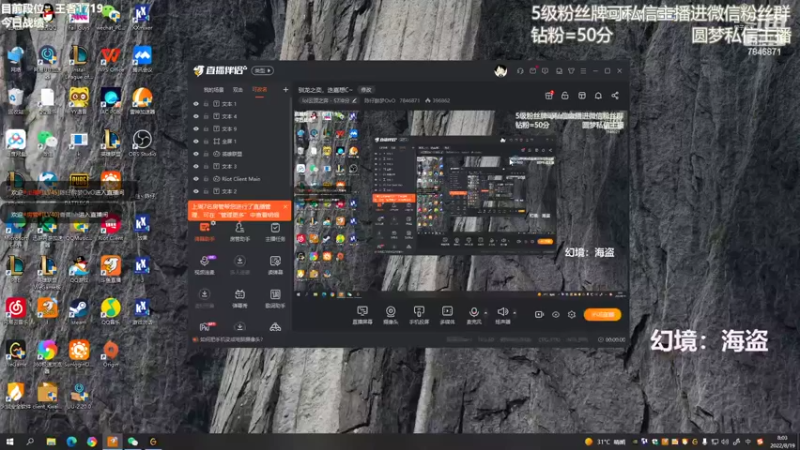
Task: Open the headset support icon in title bar
Action: click(x=520, y=71)
